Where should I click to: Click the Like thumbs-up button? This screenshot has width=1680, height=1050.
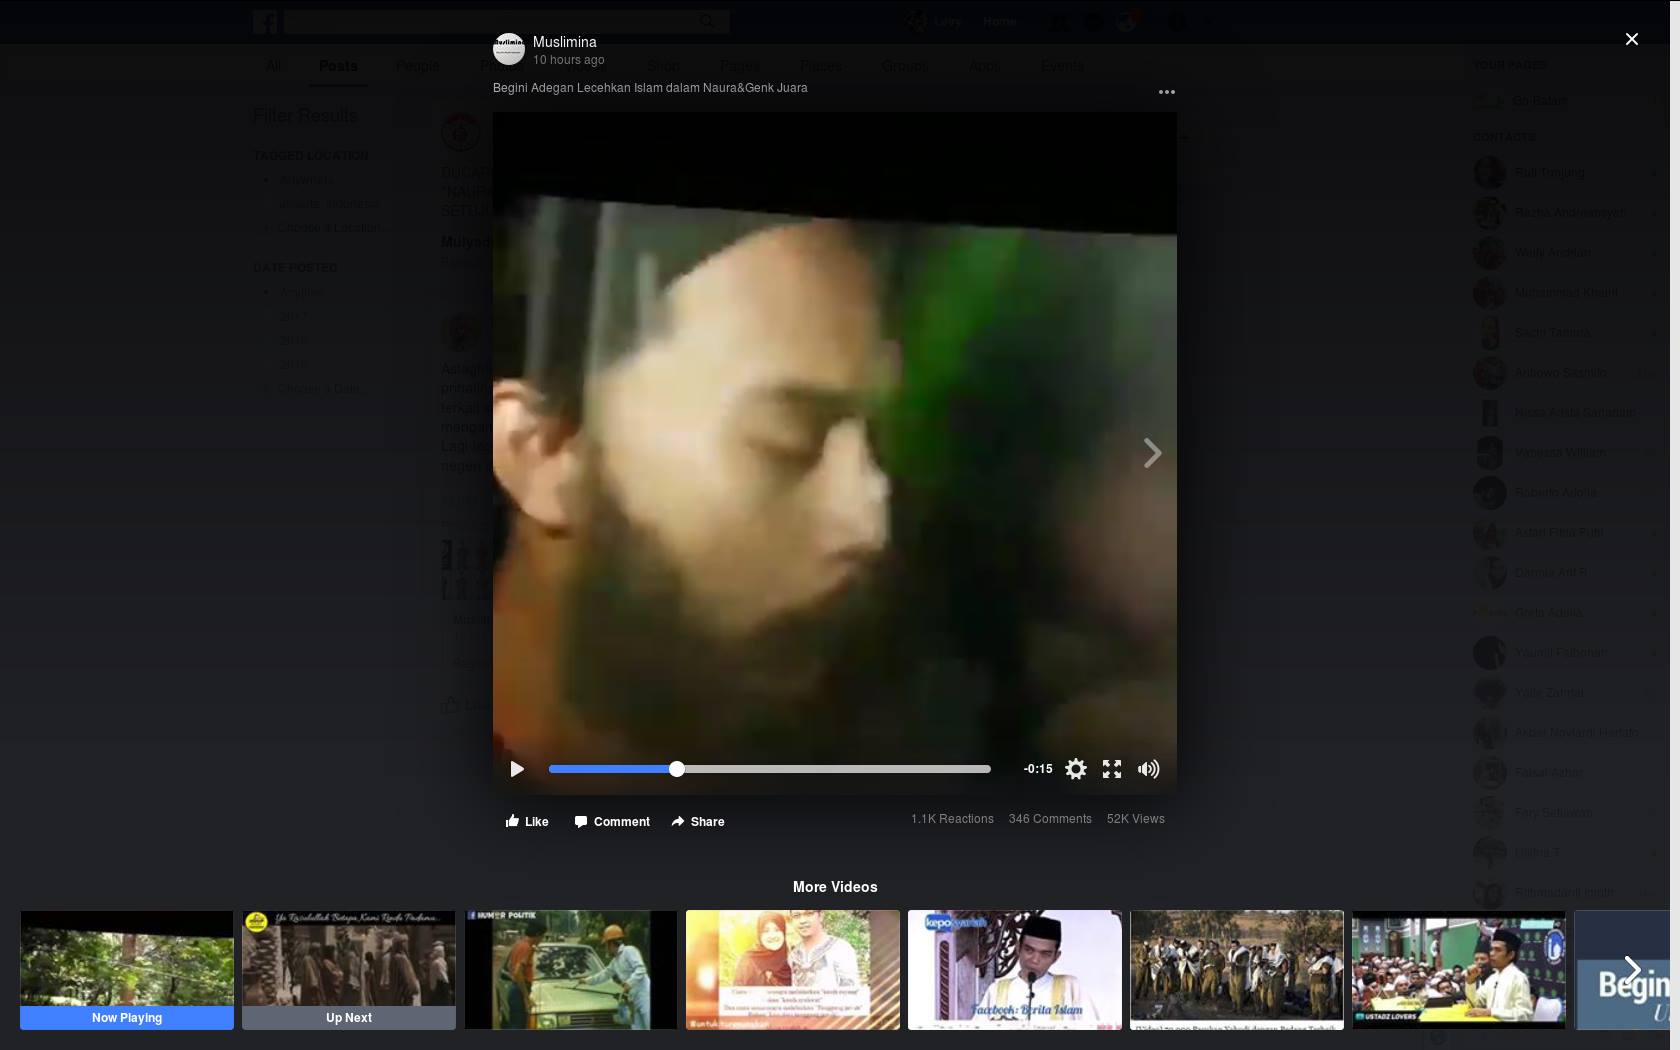(x=527, y=821)
